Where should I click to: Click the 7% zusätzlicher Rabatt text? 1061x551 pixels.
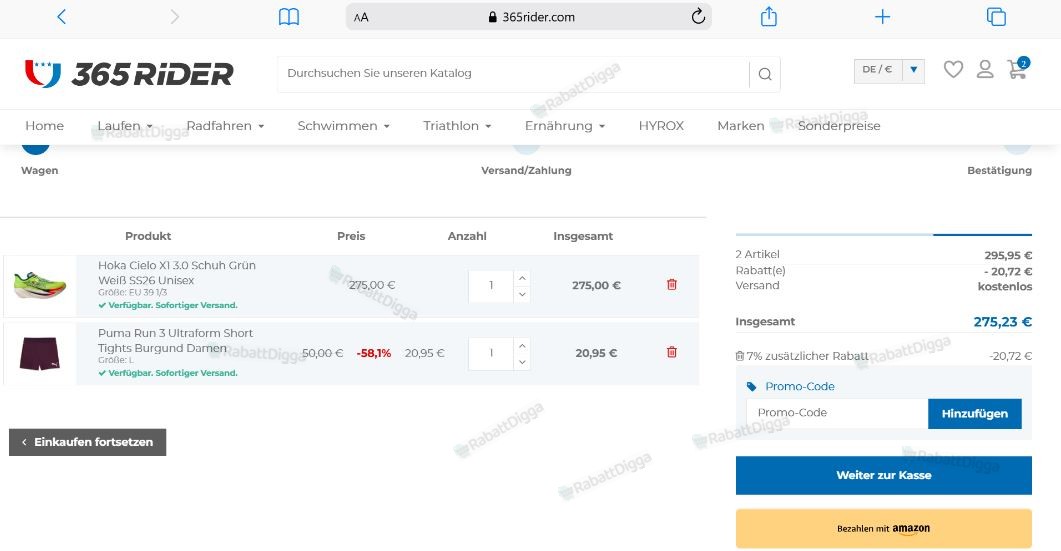coord(807,356)
